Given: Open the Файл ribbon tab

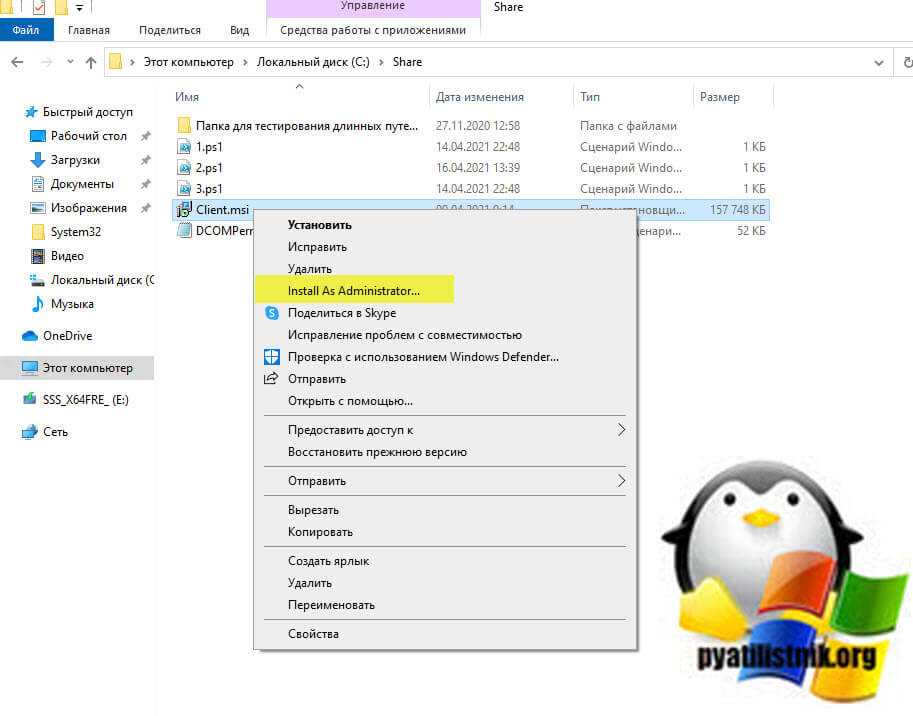Looking at the screenshot, I should [x=26, y=30].
